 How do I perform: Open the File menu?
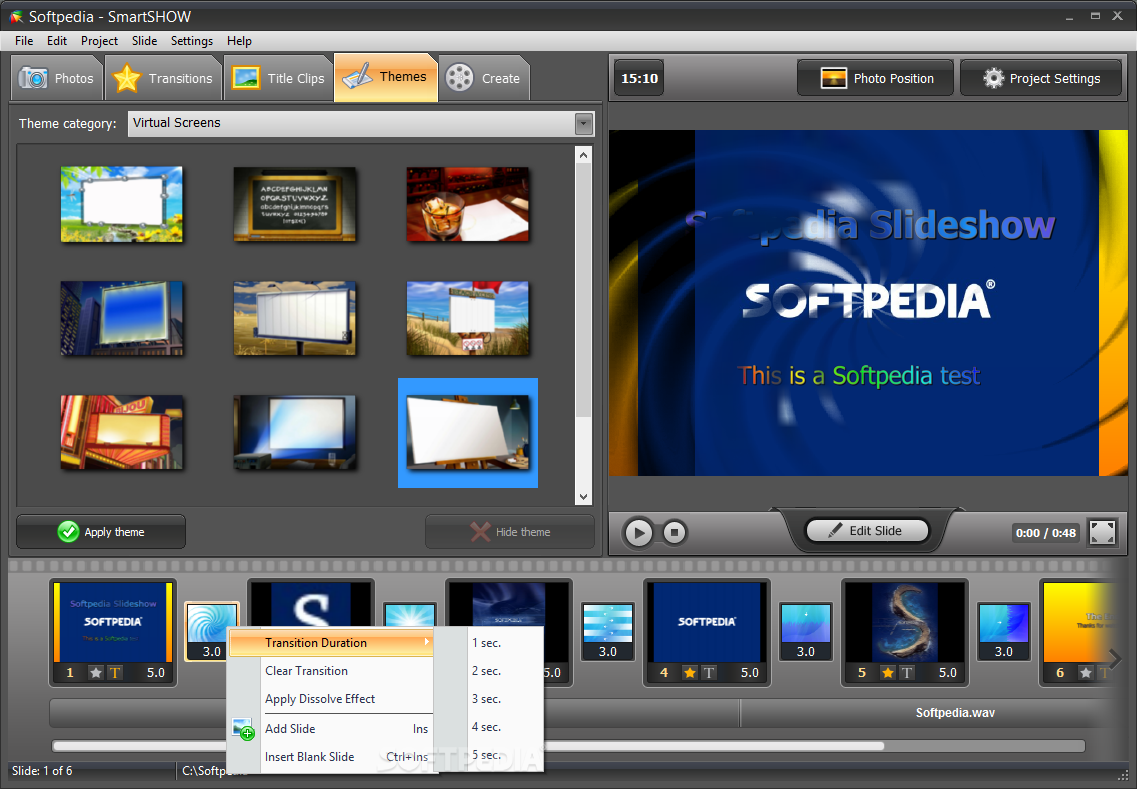click(x=24, y=41)
